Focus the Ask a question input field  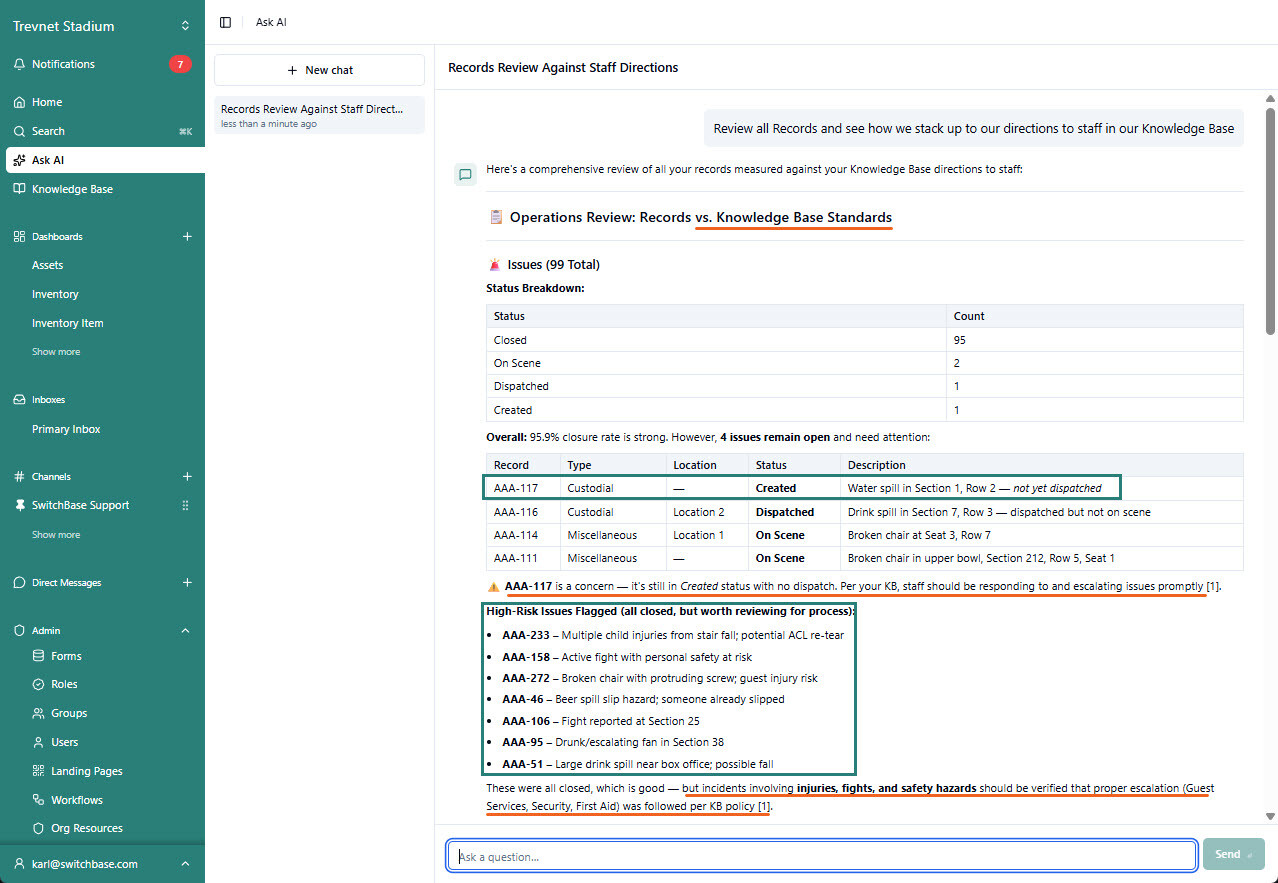[x=821, y=856]
